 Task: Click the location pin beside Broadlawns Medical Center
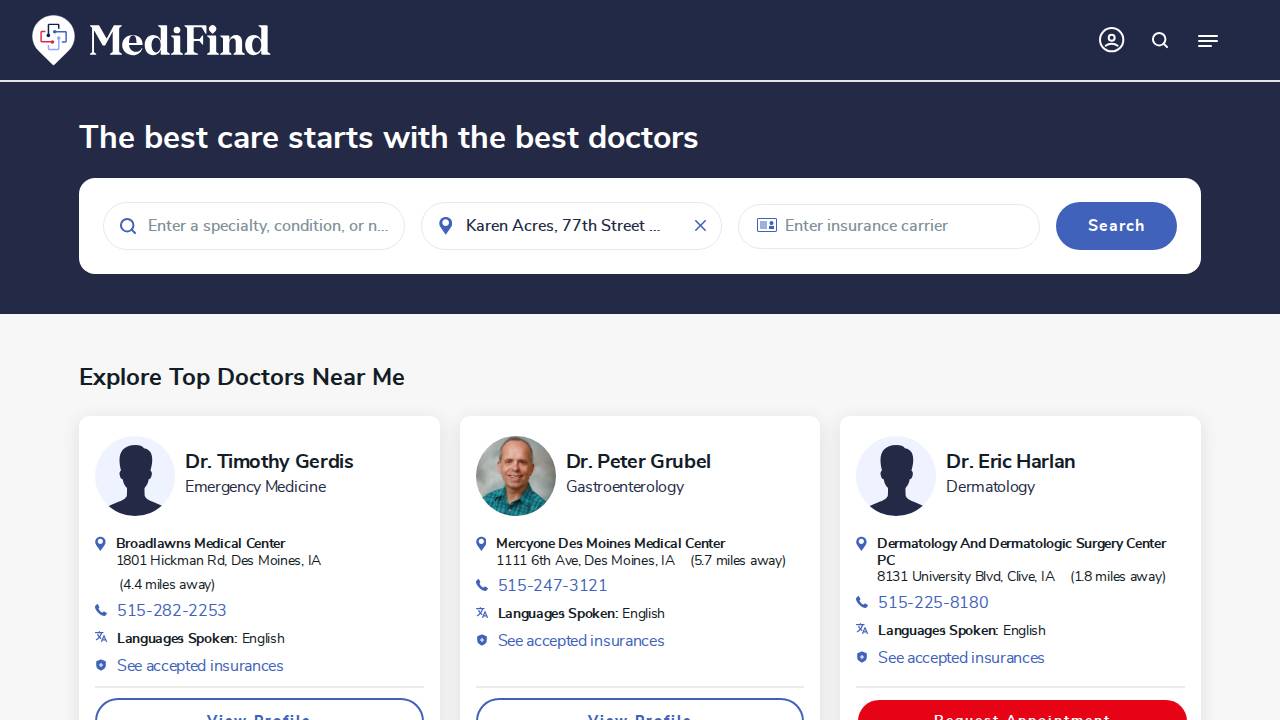[100, 543]
